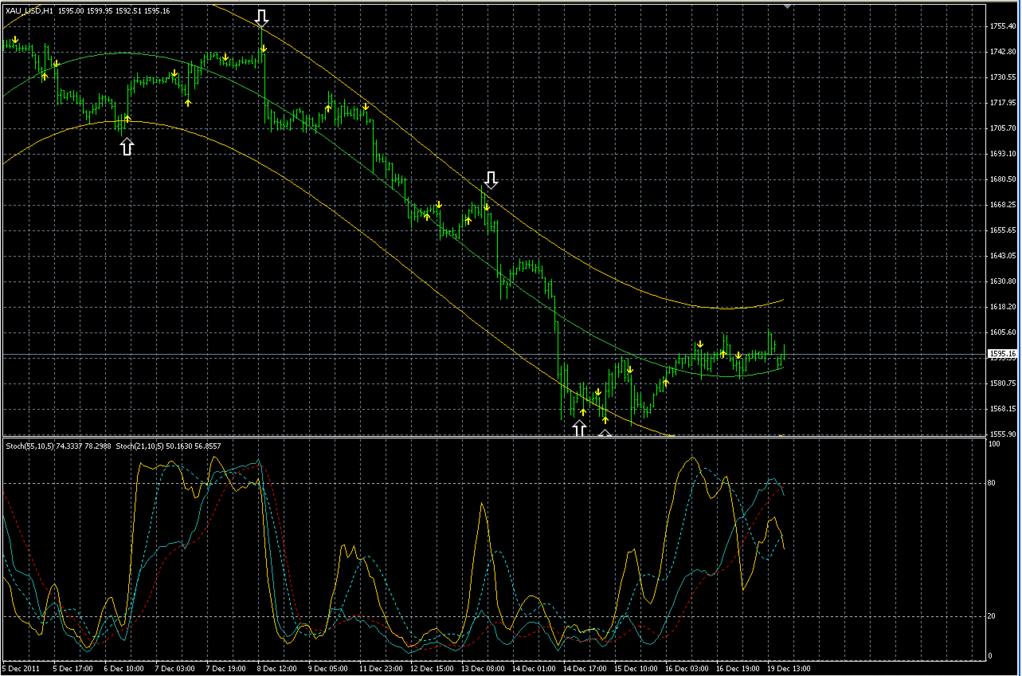Click the Stoch(21,10,5) indicator label
The image size is (1022, 676).
pos(139,447)
